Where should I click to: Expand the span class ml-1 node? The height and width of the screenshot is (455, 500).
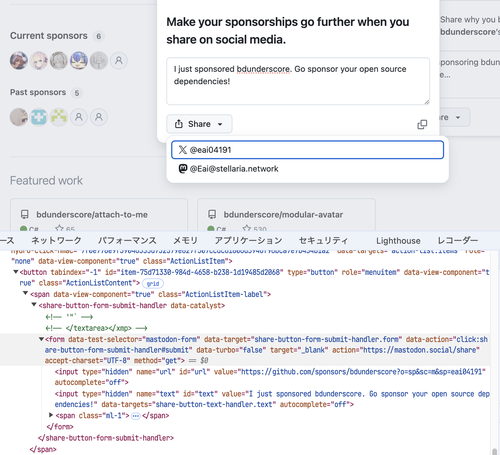[51, 415]
